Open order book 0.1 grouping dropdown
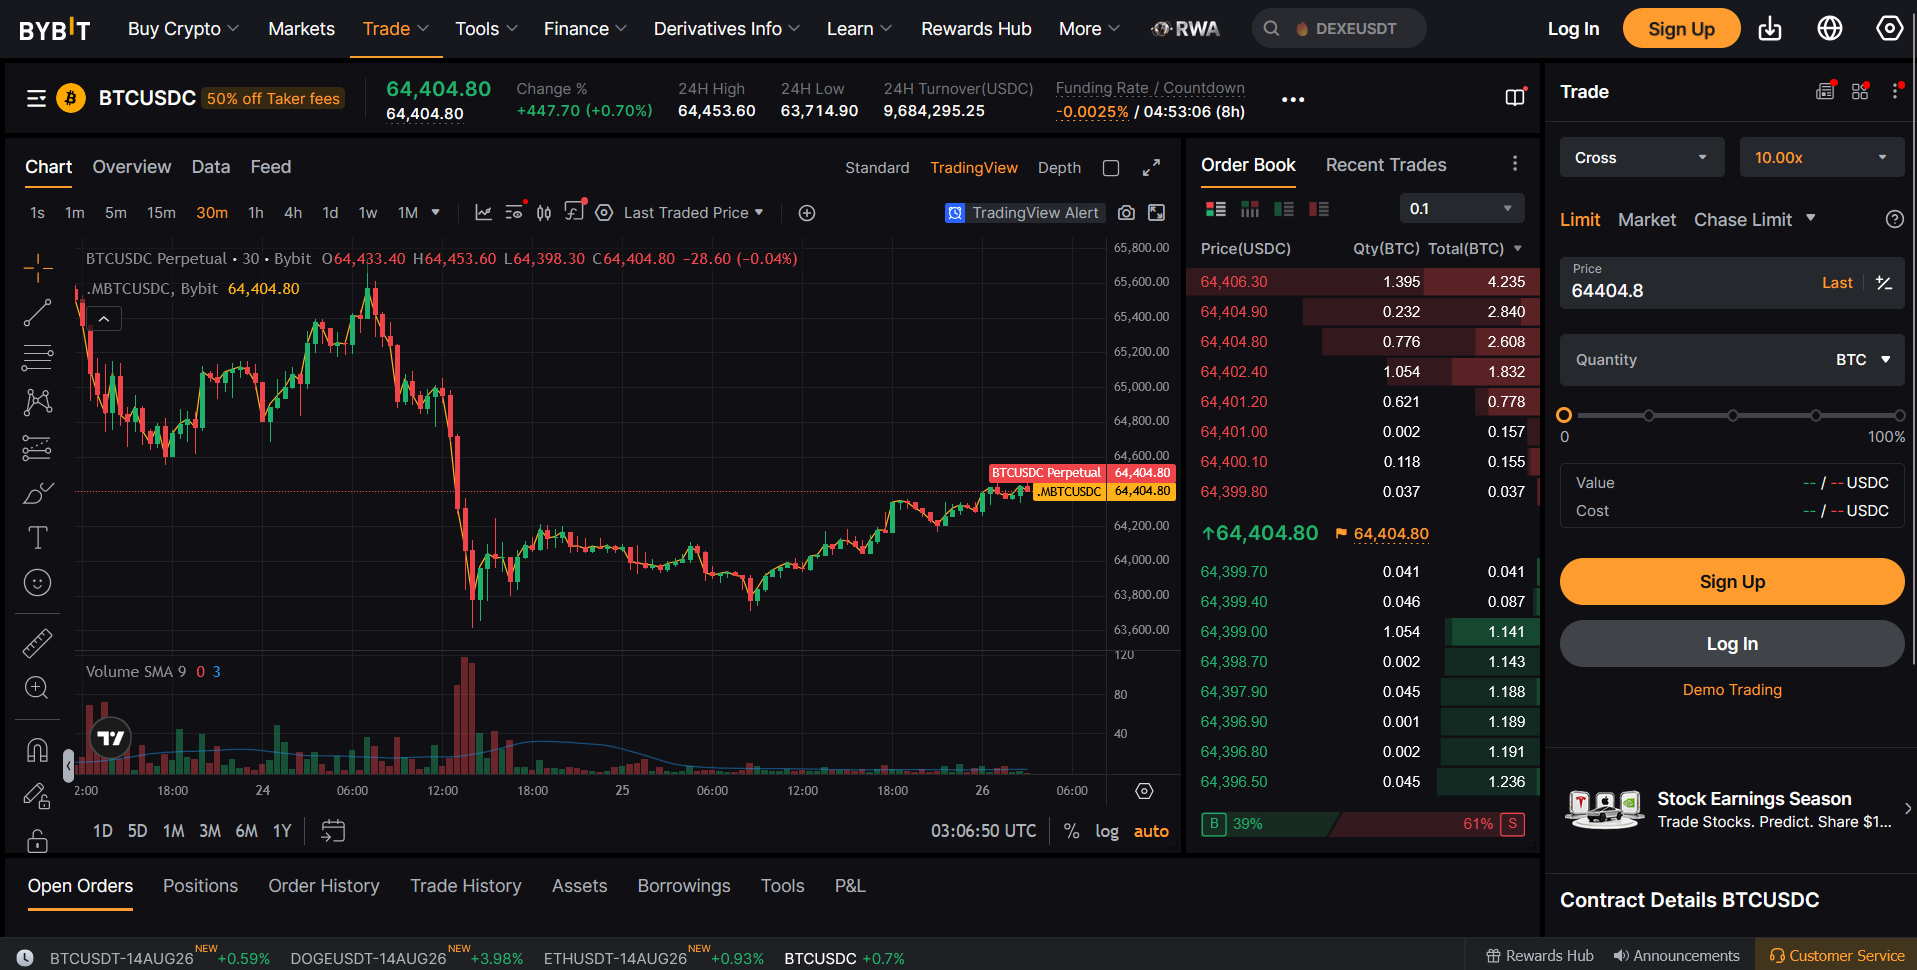1917x970 pixels. click(x=1462, y=208)
